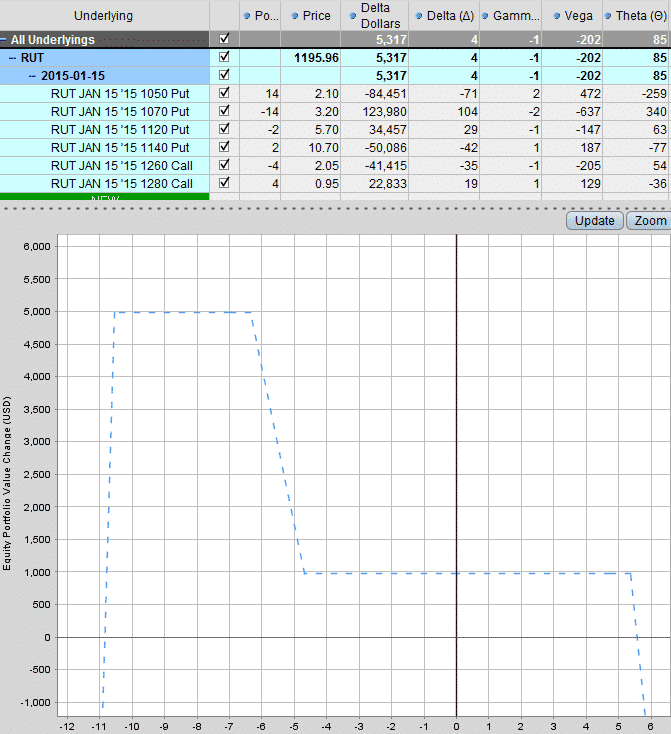
Task: Click price 5.70 of the 1120 Put
Action: (x=310, y=129)
